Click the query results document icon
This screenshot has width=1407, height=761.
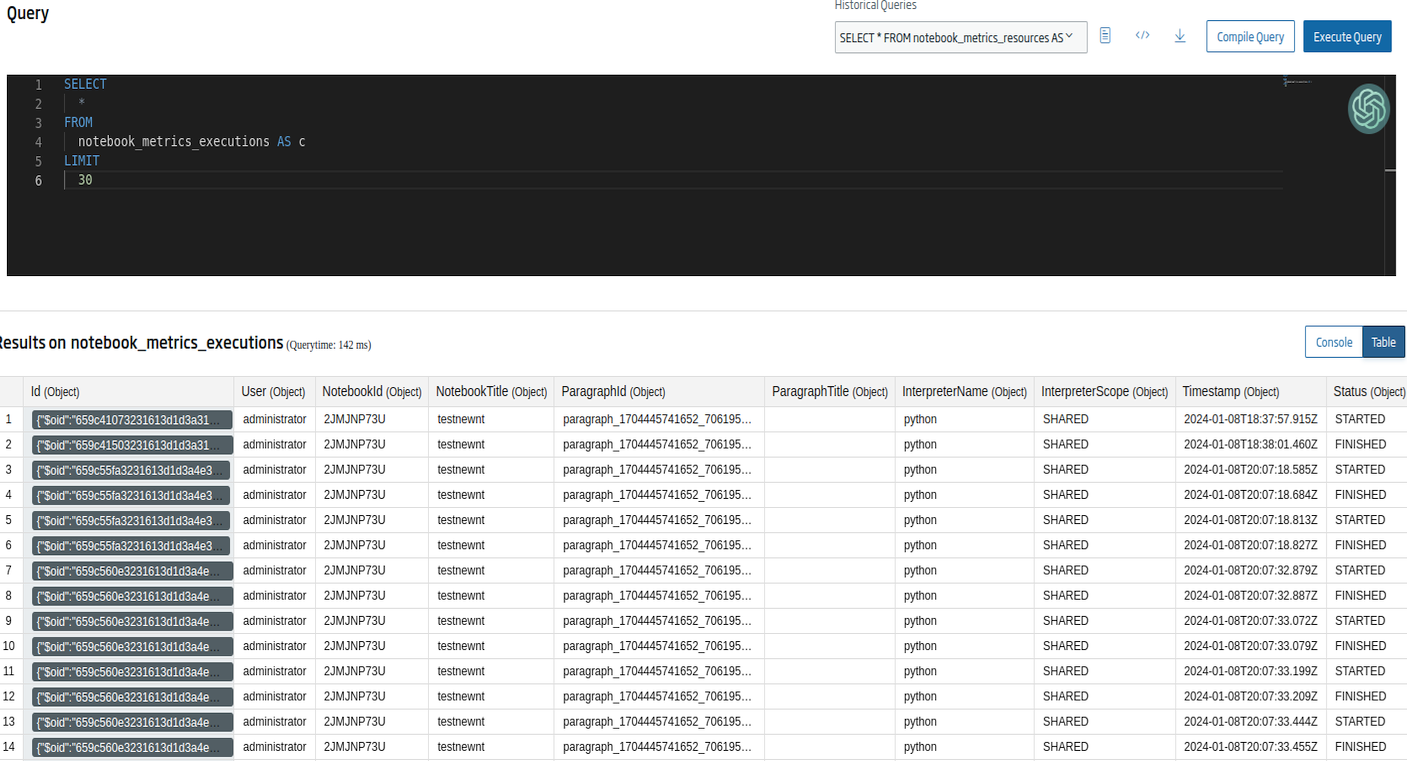pos(1104,35)
